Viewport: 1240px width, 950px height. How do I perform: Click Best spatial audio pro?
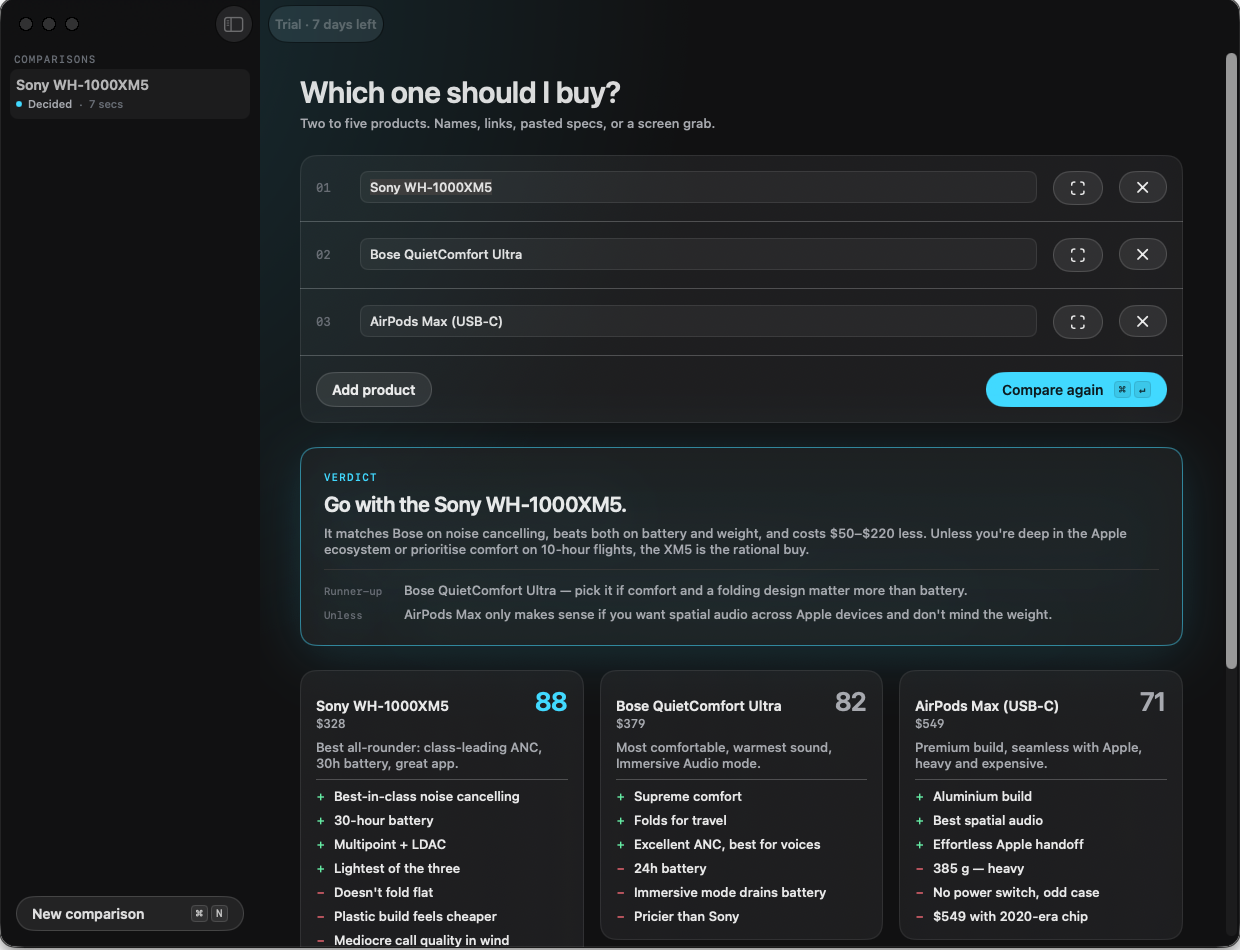[988, 821]
